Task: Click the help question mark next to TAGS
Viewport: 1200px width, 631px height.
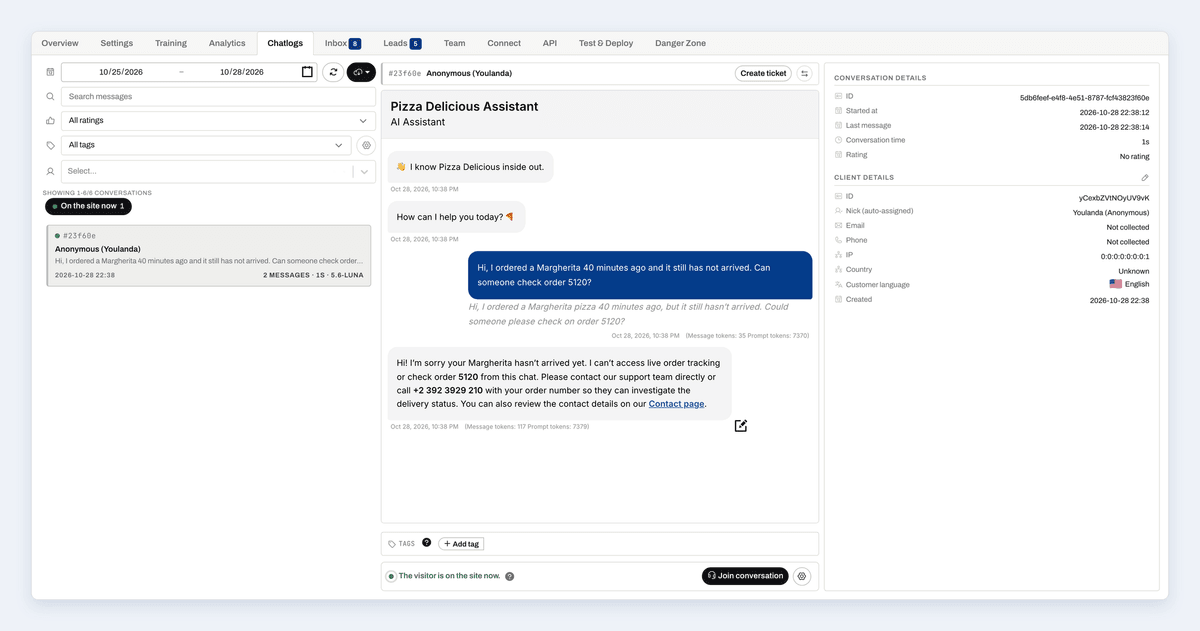Action: [x=427, y=543]
